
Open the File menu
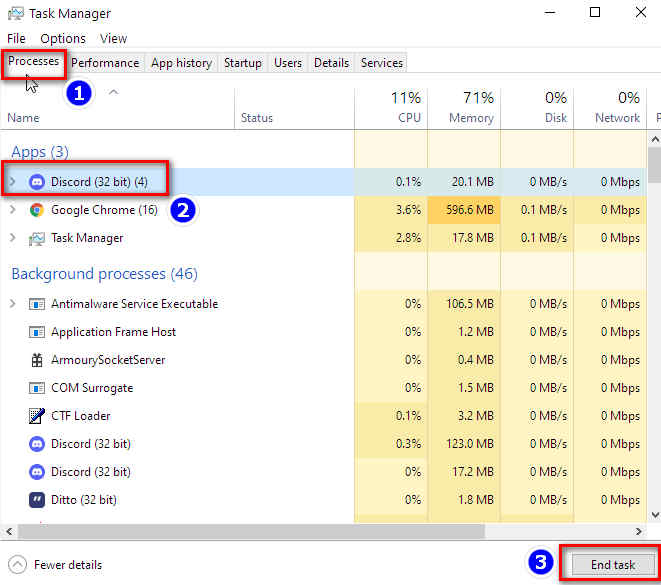(x=16, y=38)
